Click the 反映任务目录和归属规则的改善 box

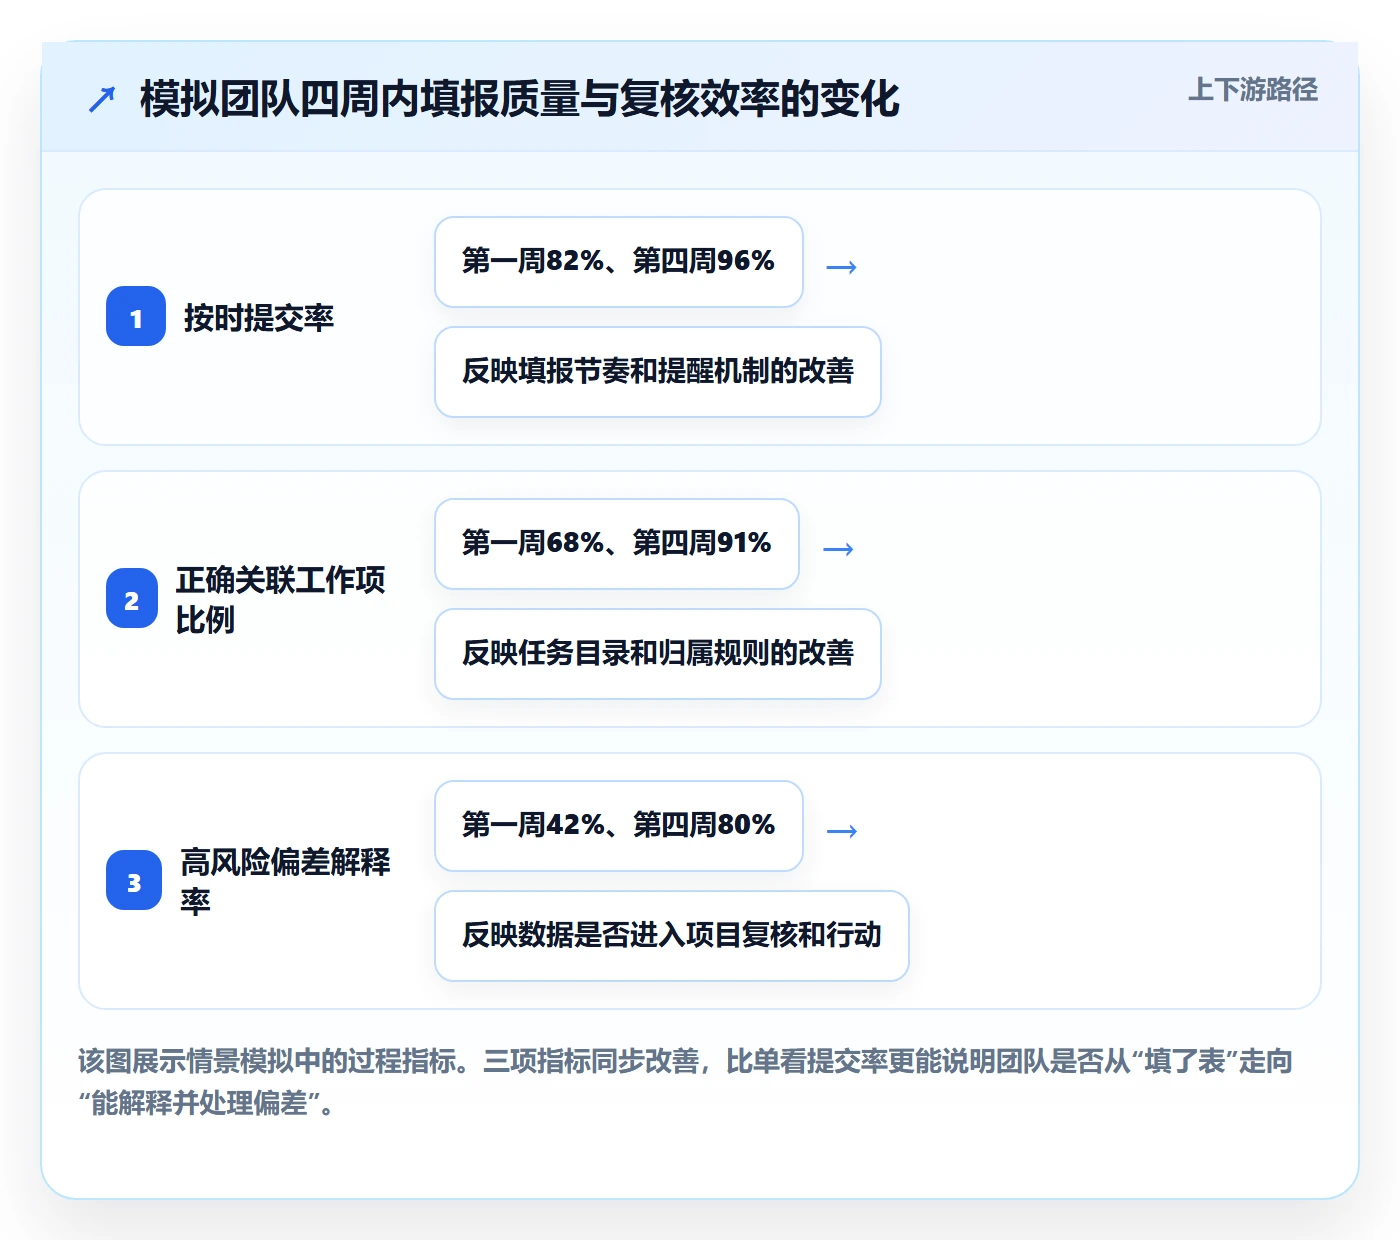(658, 654)
